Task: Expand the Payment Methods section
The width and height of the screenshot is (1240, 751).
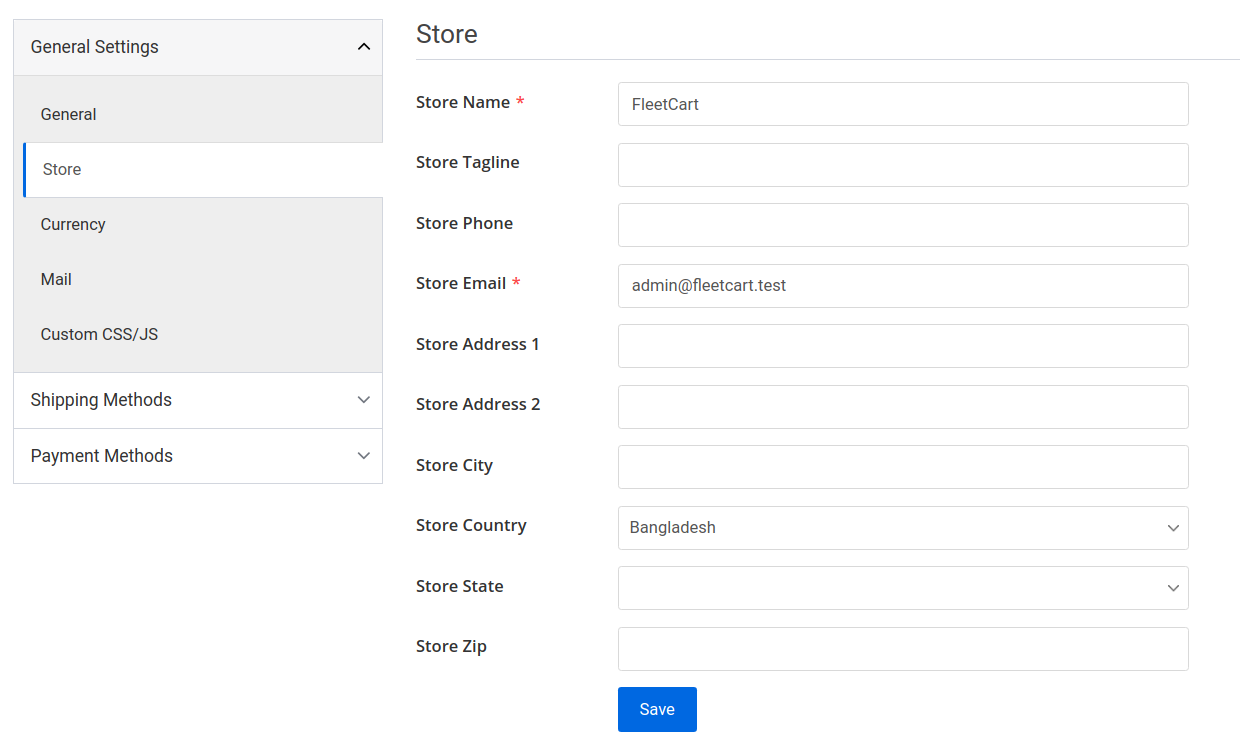Action: tap(197, 456)
